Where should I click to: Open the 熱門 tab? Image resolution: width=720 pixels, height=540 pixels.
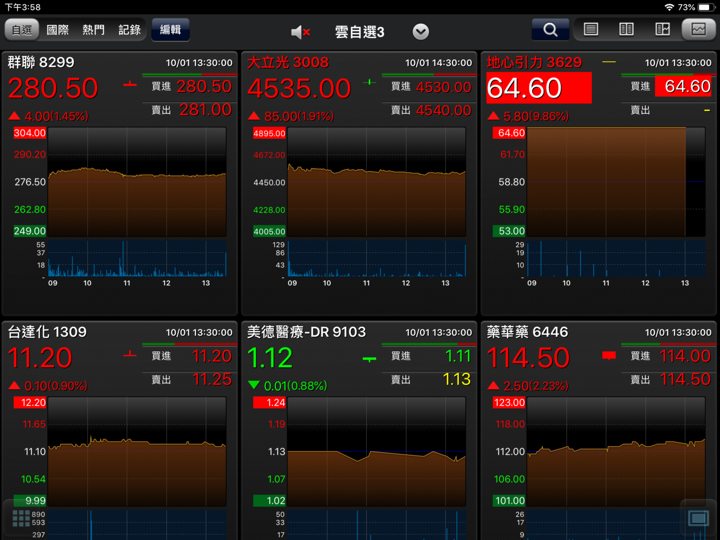[93, 30]
